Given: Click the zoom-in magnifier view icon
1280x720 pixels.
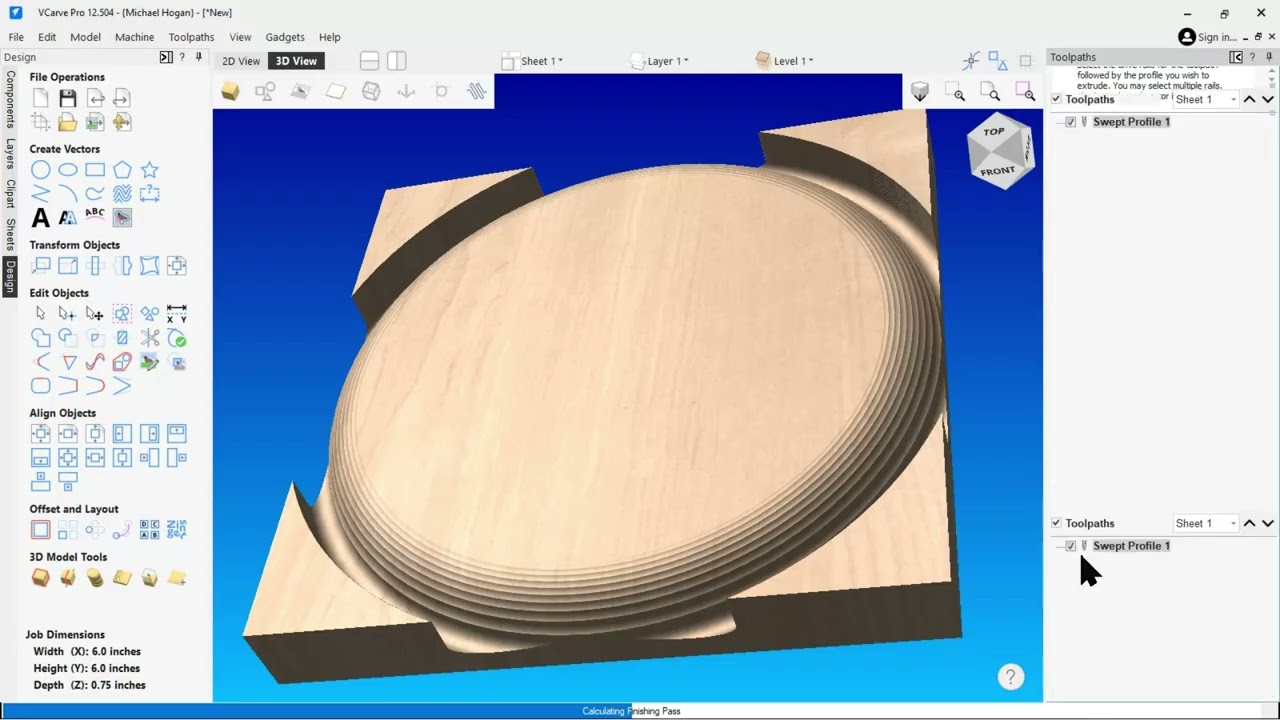Looking at the screenshot, I should pos(957,93).
